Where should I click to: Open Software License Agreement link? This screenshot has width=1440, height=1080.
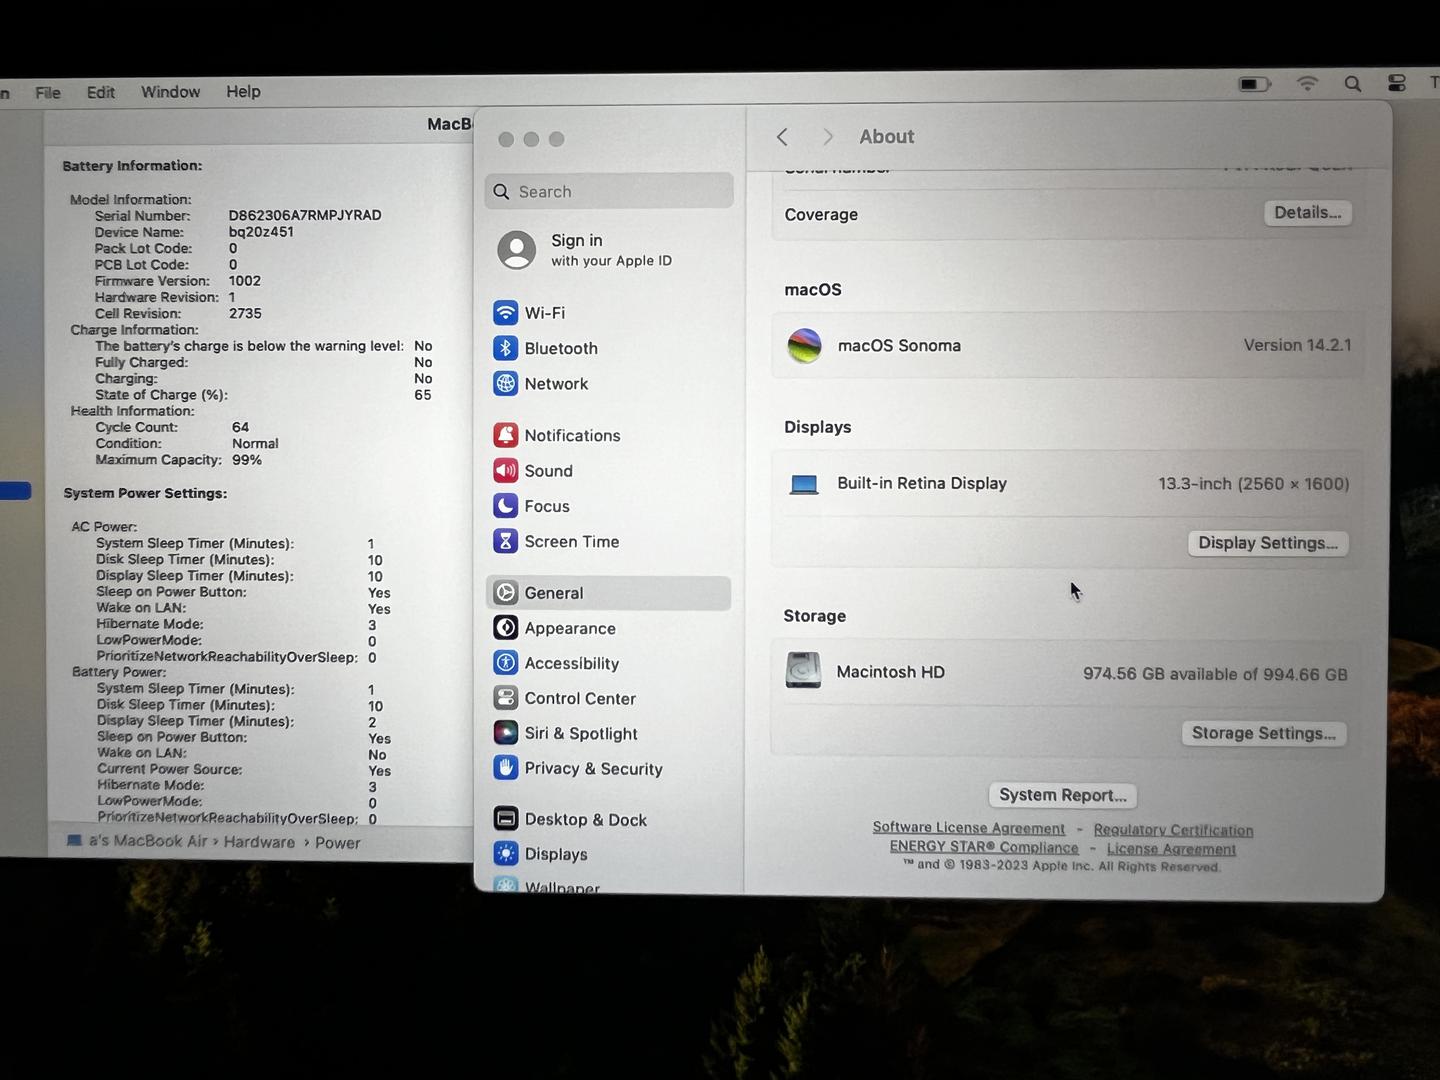pos(968,828)
